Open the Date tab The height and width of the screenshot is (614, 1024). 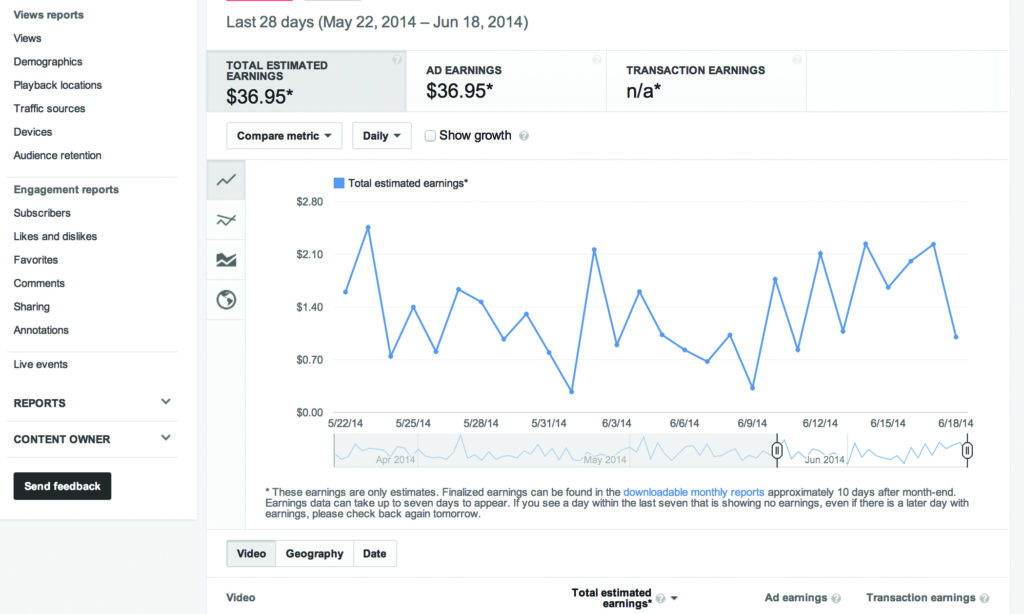click(x=374, y=553)
